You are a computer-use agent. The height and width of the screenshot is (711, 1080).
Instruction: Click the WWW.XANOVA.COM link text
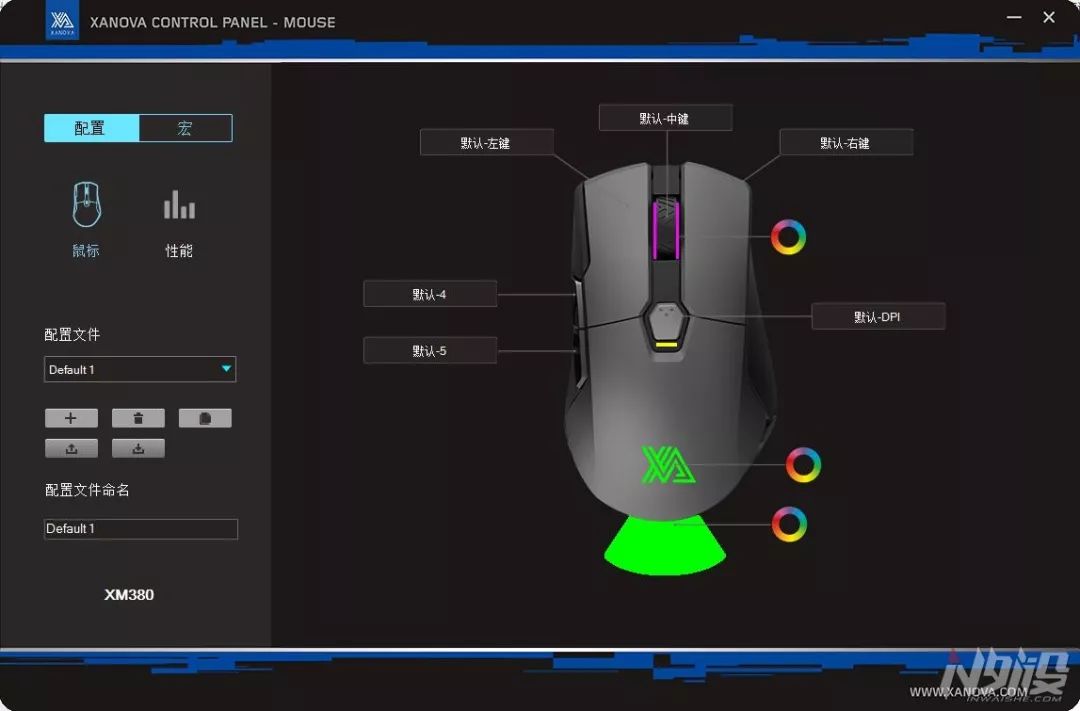(x=968, y=692)
